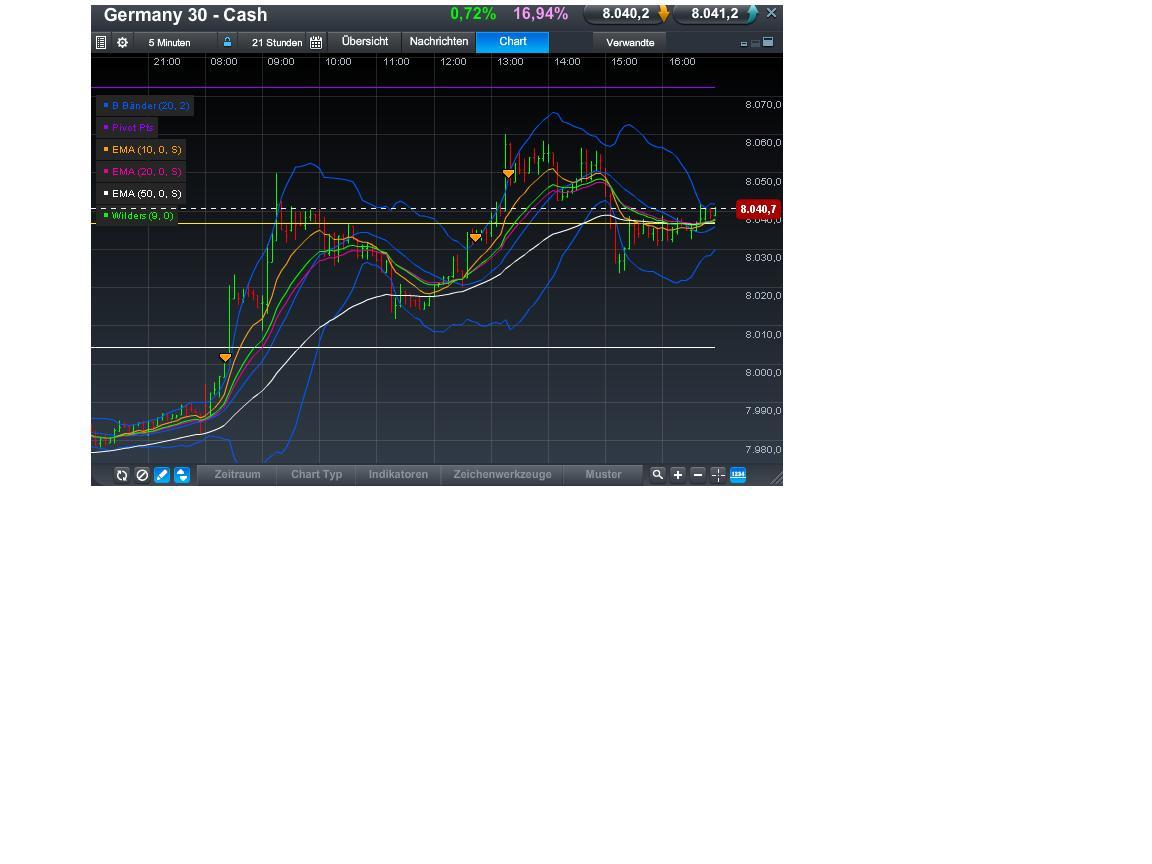
Task: Click the magnifier zoom icon
Action: pyautogui.click(x=658, y=475)
